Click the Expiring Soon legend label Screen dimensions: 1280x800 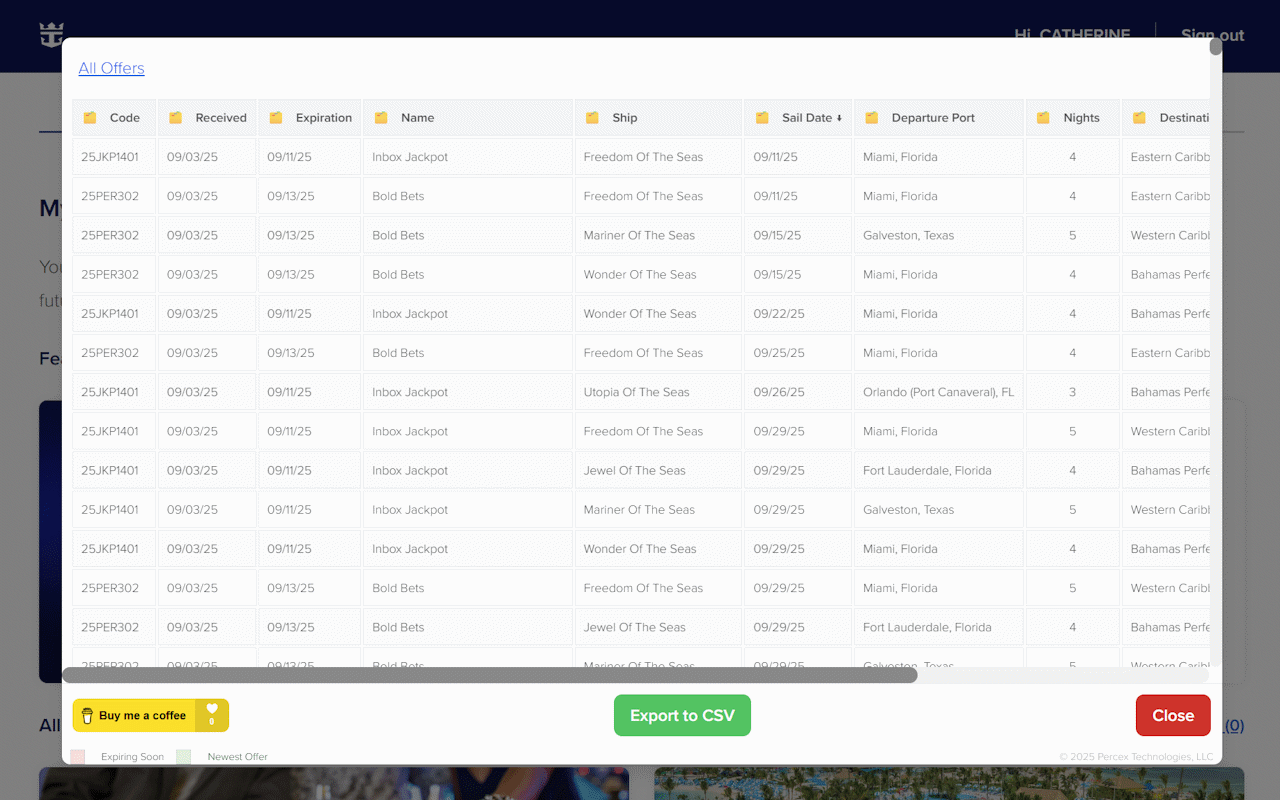coord(132,757)
